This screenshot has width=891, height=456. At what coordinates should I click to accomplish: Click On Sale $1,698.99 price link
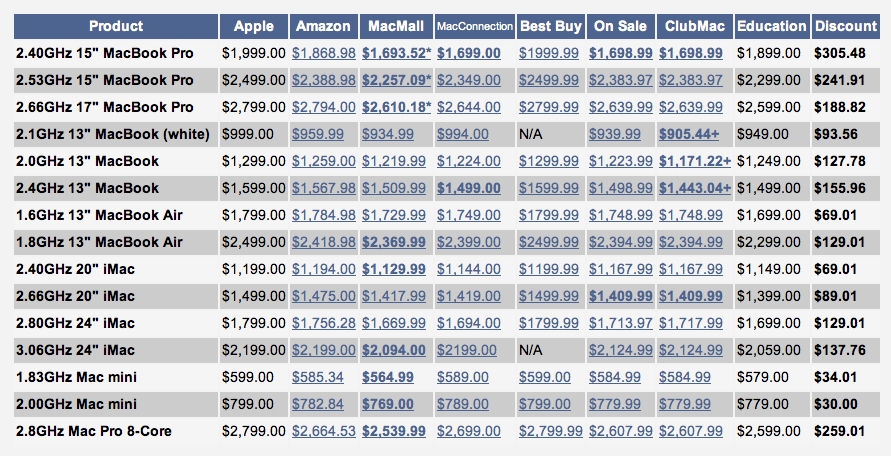621,53
